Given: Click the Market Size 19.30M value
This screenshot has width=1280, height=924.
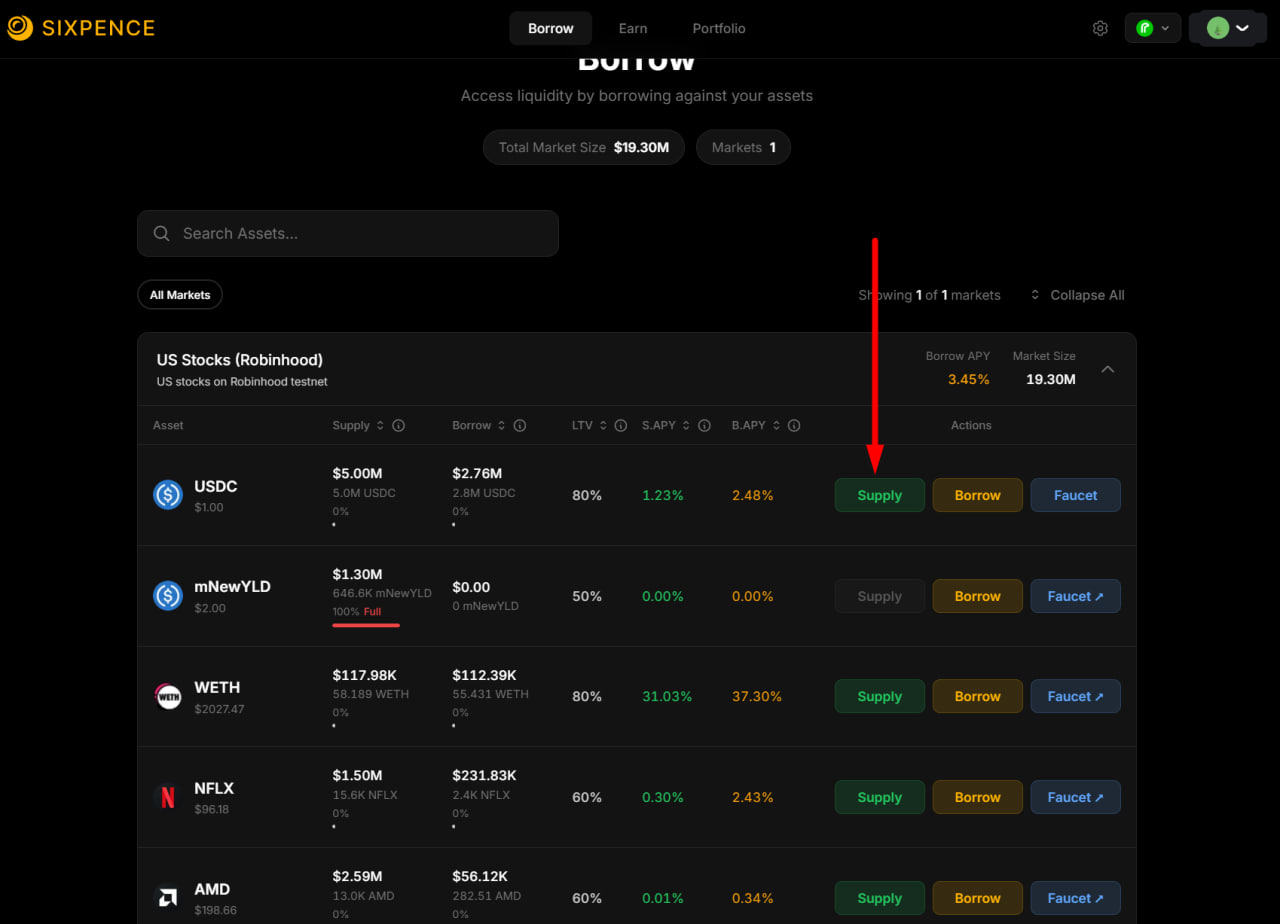Looking at the screenshot, I should pyautogui.click(x=1051, y=379).
